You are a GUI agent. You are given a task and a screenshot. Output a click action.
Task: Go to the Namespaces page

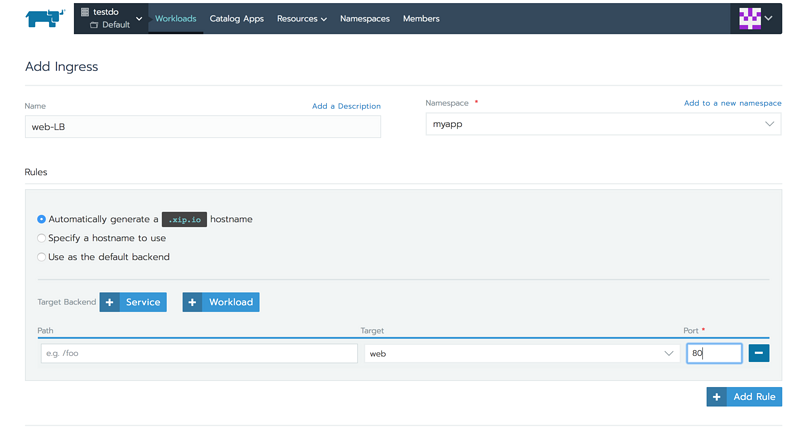click(x=365, y=18)
